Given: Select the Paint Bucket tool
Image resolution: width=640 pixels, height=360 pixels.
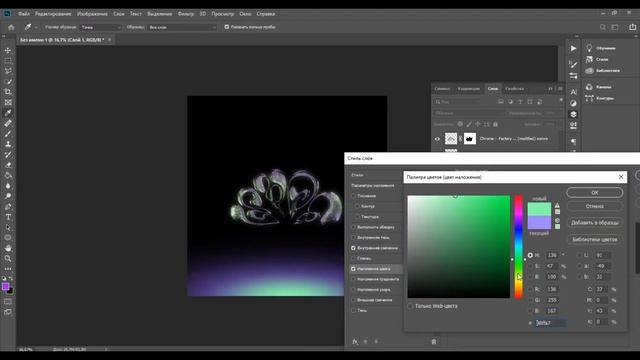Looking at the screenshot, I should [8, 176].
